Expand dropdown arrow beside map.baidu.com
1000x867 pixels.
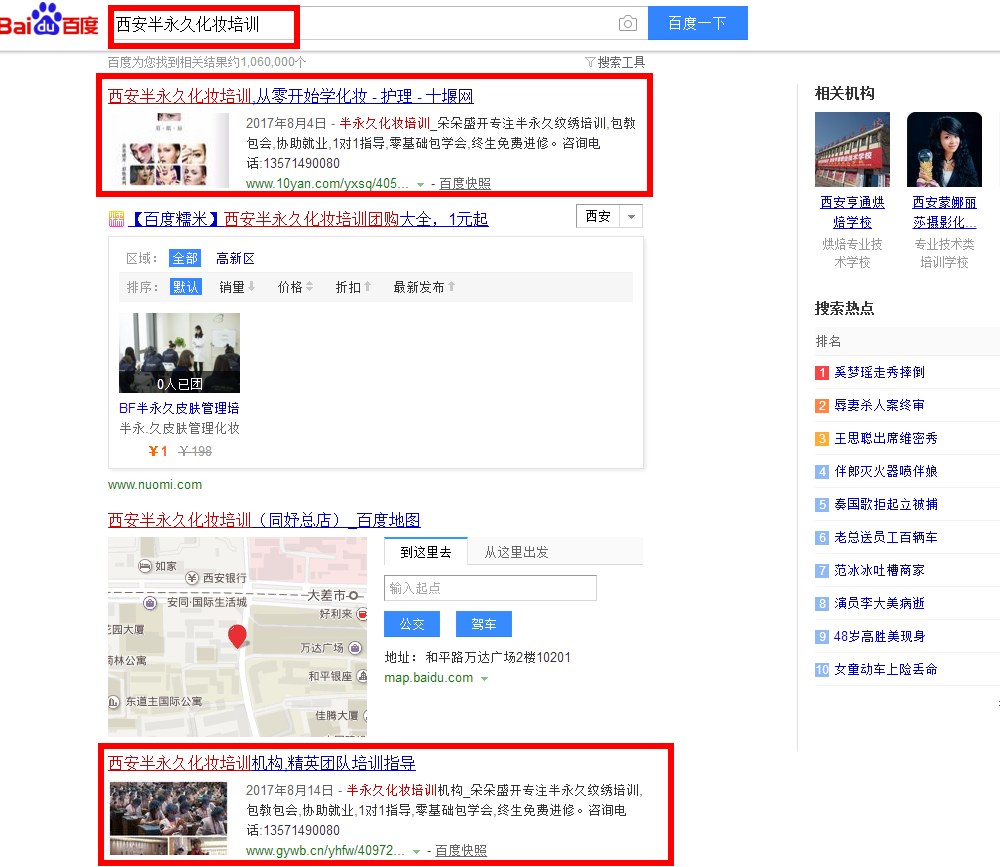click(x=485, y=679)
